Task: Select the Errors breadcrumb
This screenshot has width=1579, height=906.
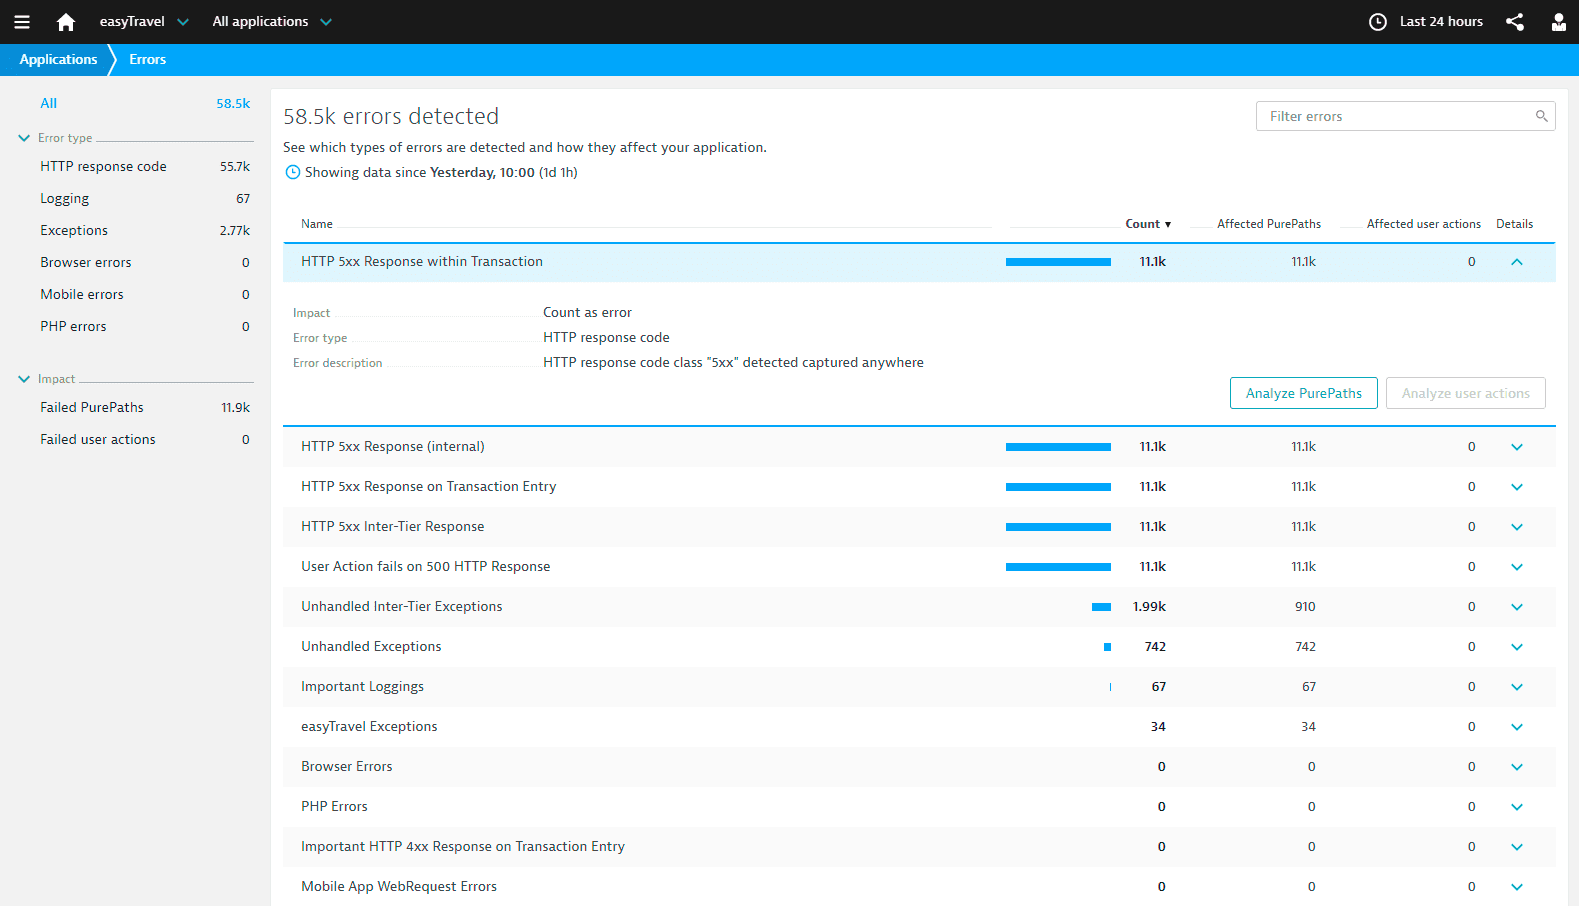Action: coord(147,59)
